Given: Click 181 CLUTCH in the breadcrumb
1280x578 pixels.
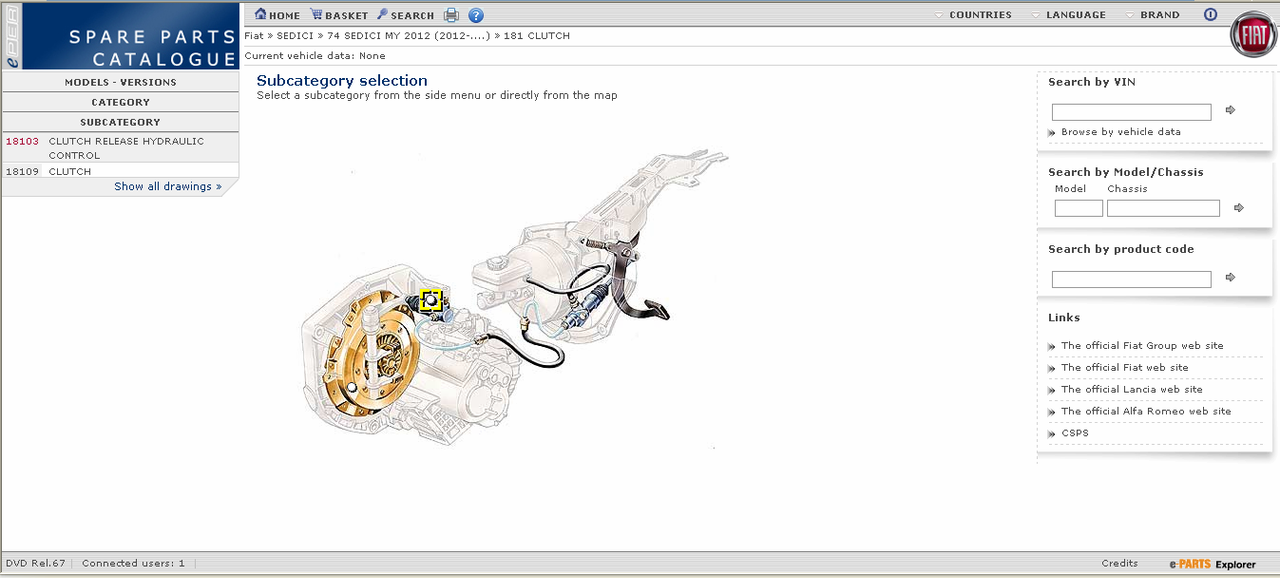Looking at the screenshot, I should coord(537,36).
